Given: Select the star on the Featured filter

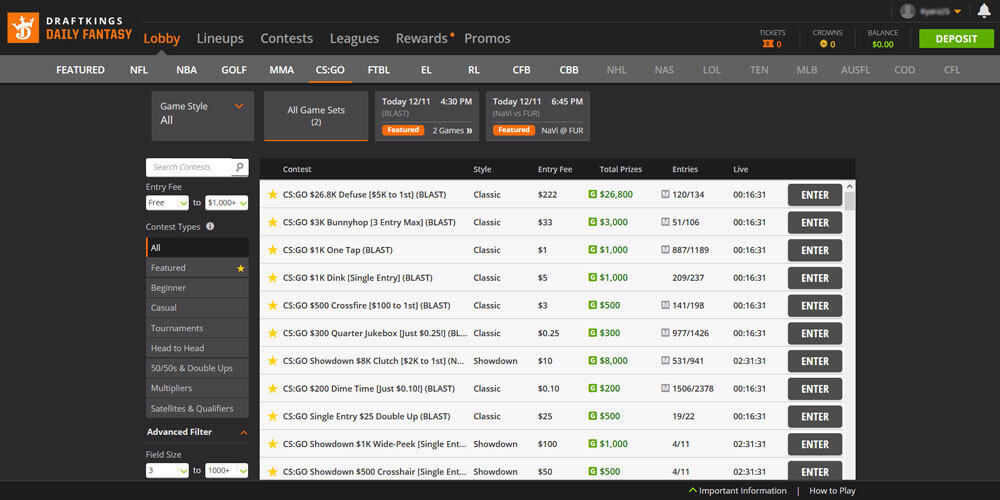Looking at the screenshot, I should [x=240, y=268].
